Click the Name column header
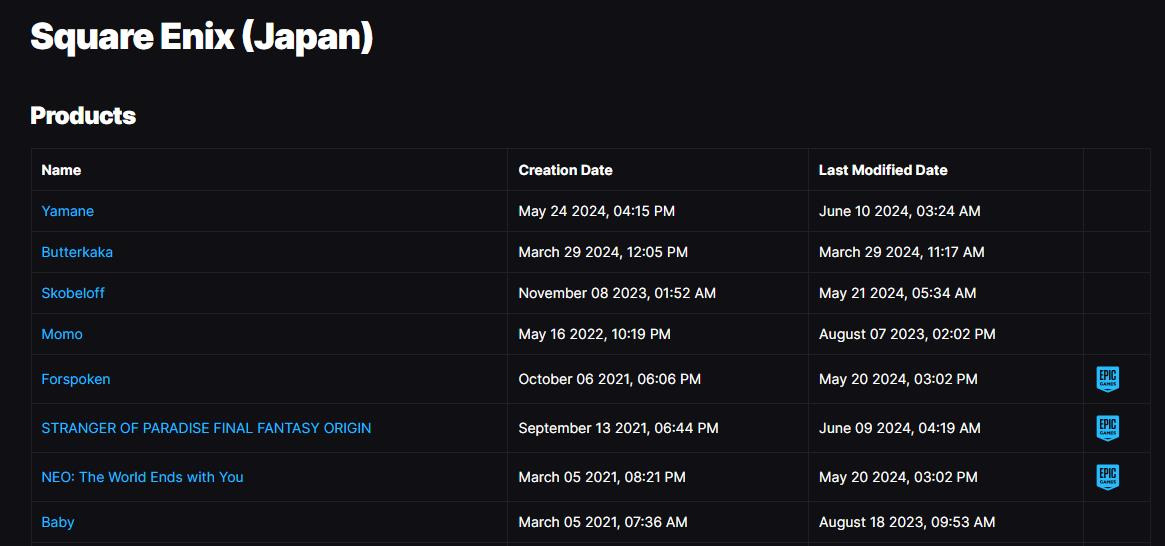The height and width of the screenshot is (546, 1165). pos(61,170)
